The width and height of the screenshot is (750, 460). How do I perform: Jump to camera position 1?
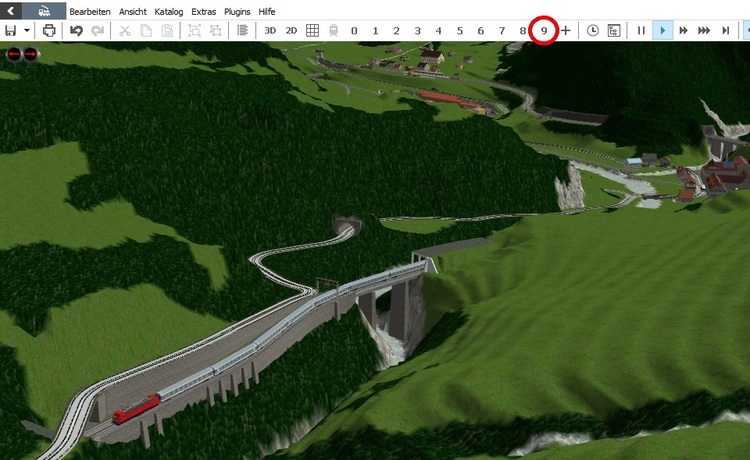tap(375, 31)
